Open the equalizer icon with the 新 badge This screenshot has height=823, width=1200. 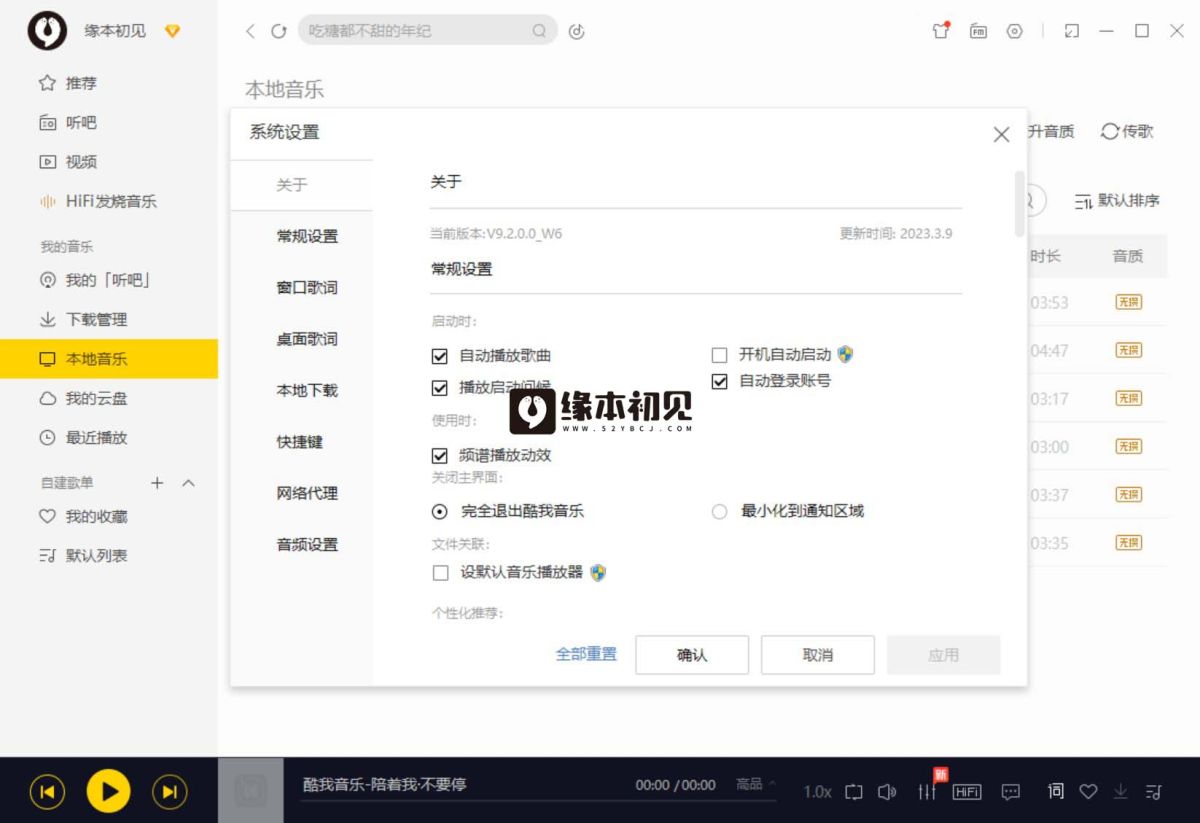pyautogui.click(x=927, y=792)
